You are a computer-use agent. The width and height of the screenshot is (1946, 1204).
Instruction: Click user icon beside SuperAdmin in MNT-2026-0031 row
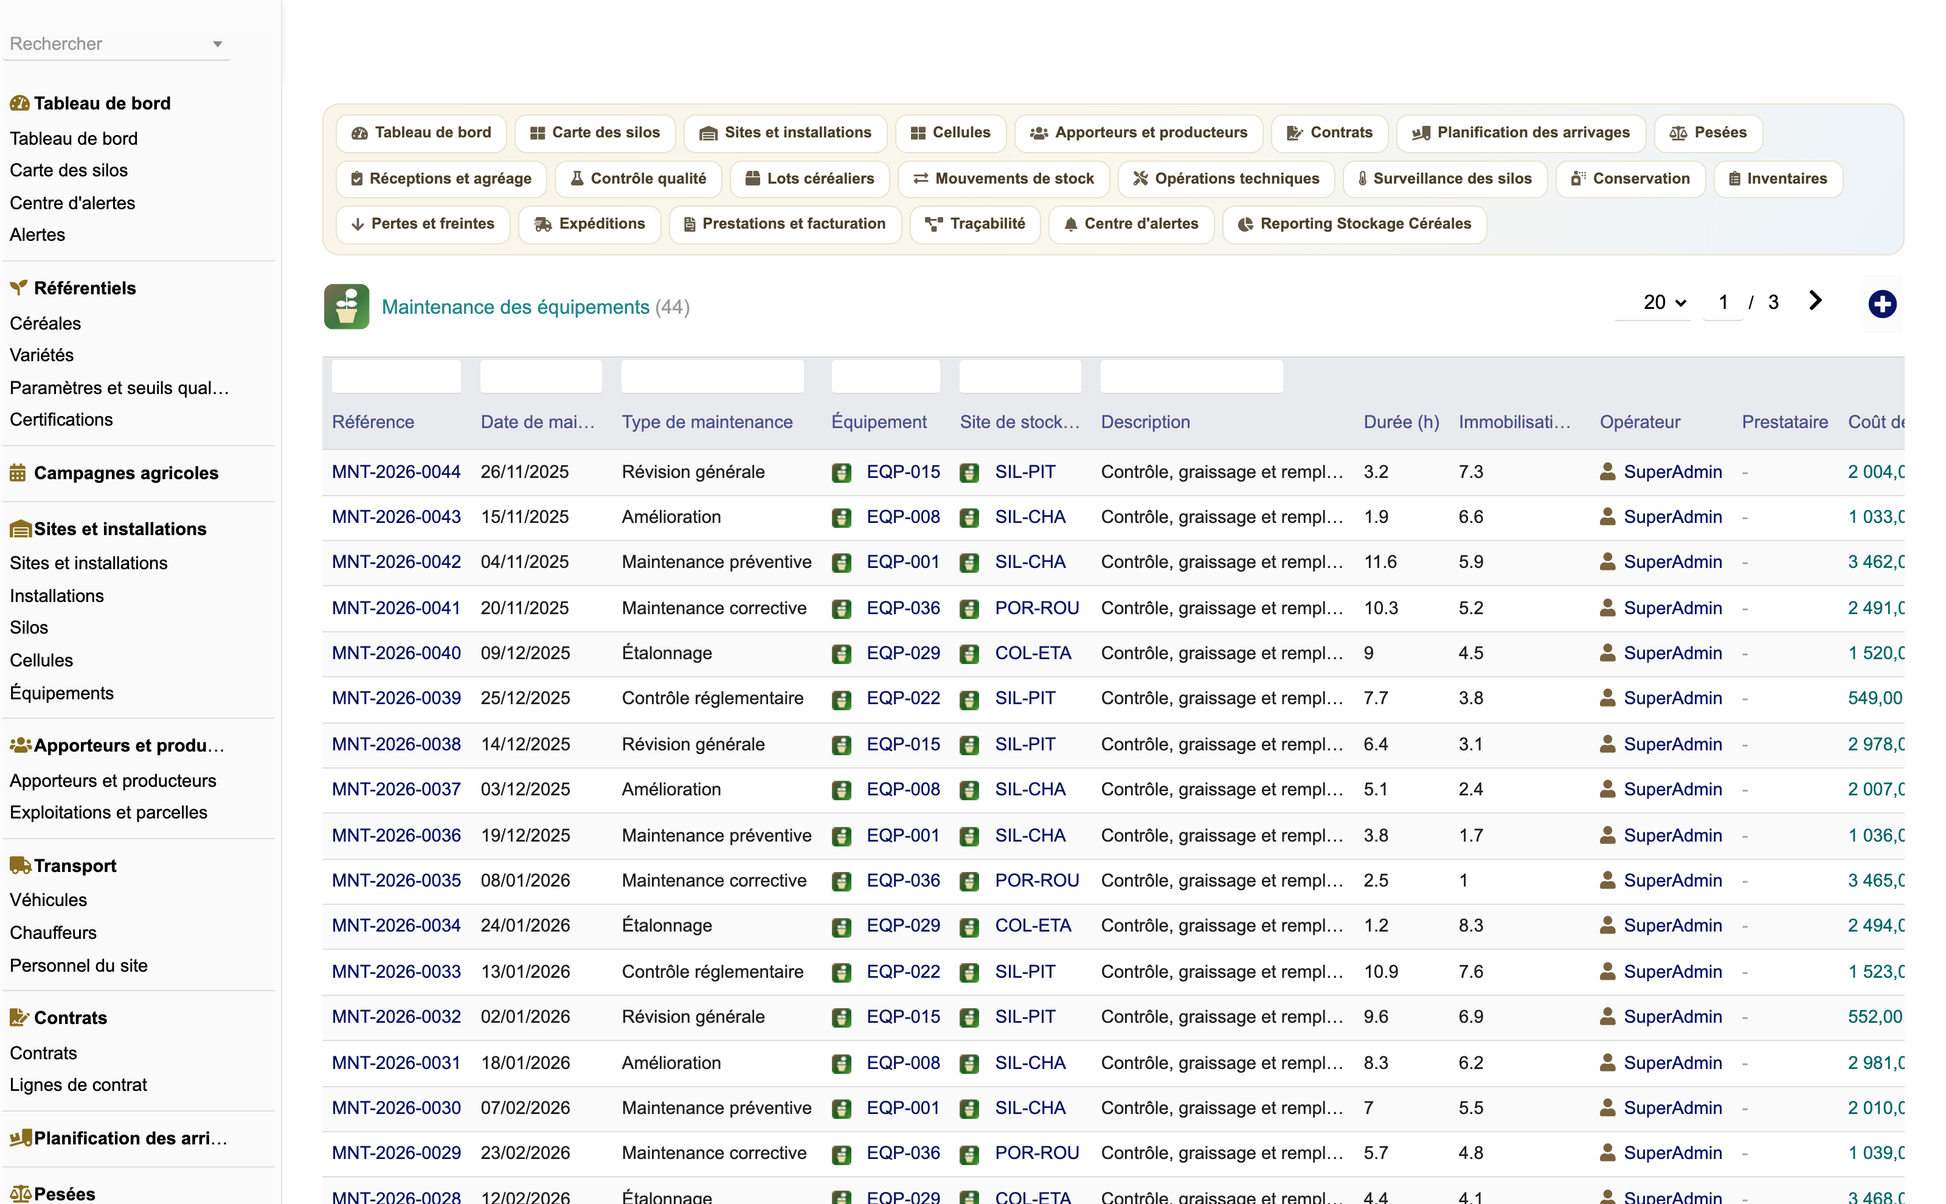[1608, 1062]
